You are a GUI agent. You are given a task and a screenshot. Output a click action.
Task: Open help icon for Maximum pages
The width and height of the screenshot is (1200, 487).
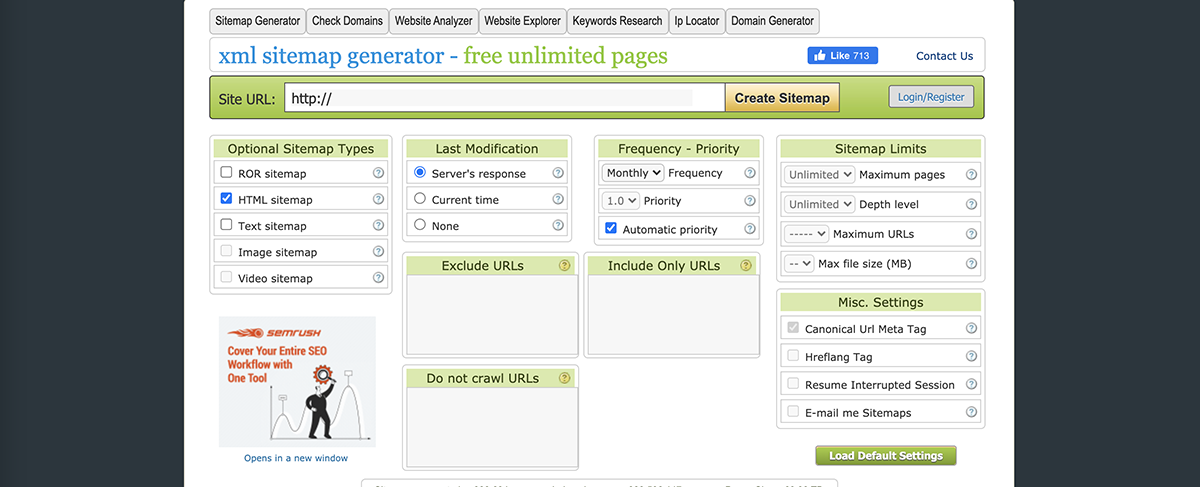pyautogui.click(x=971, y=174)
